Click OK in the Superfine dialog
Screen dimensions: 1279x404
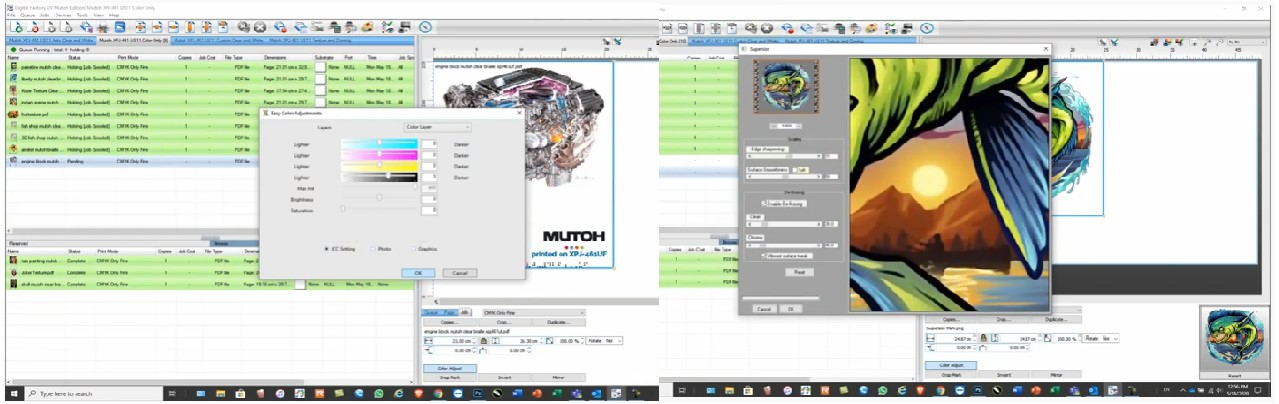[x=791, y=309]
